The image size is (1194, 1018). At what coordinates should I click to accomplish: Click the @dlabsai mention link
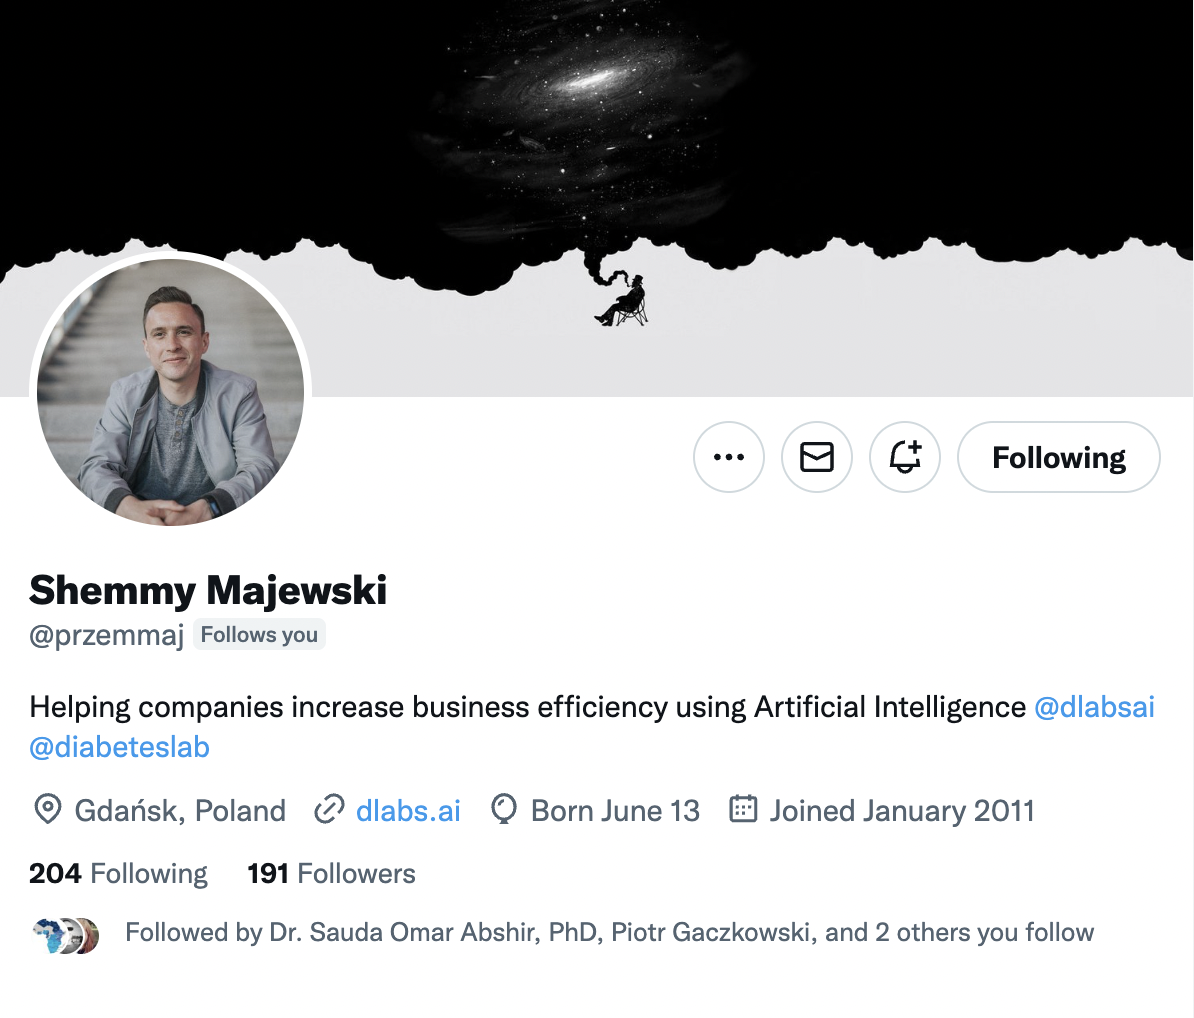tap(1094, 707)
